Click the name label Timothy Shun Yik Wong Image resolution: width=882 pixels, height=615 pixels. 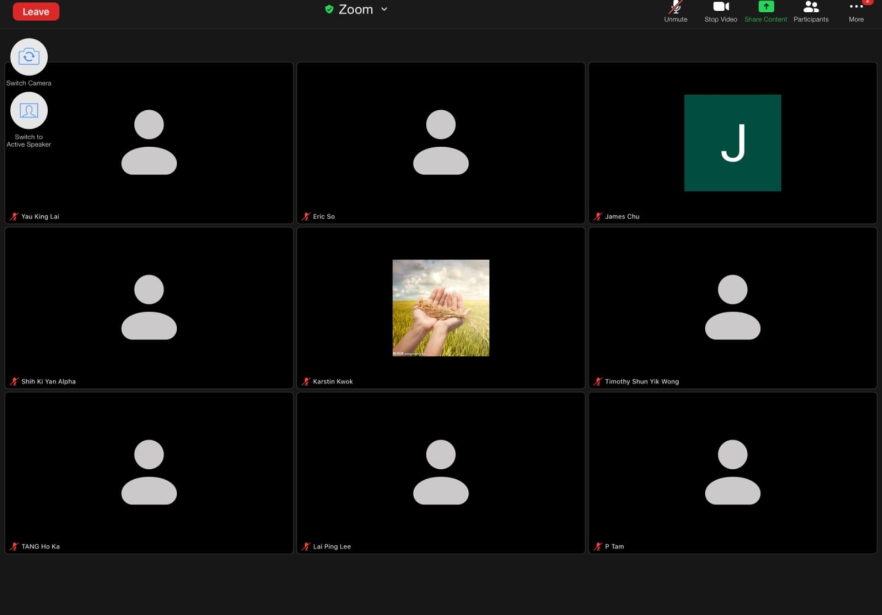[x=642, y=381]
